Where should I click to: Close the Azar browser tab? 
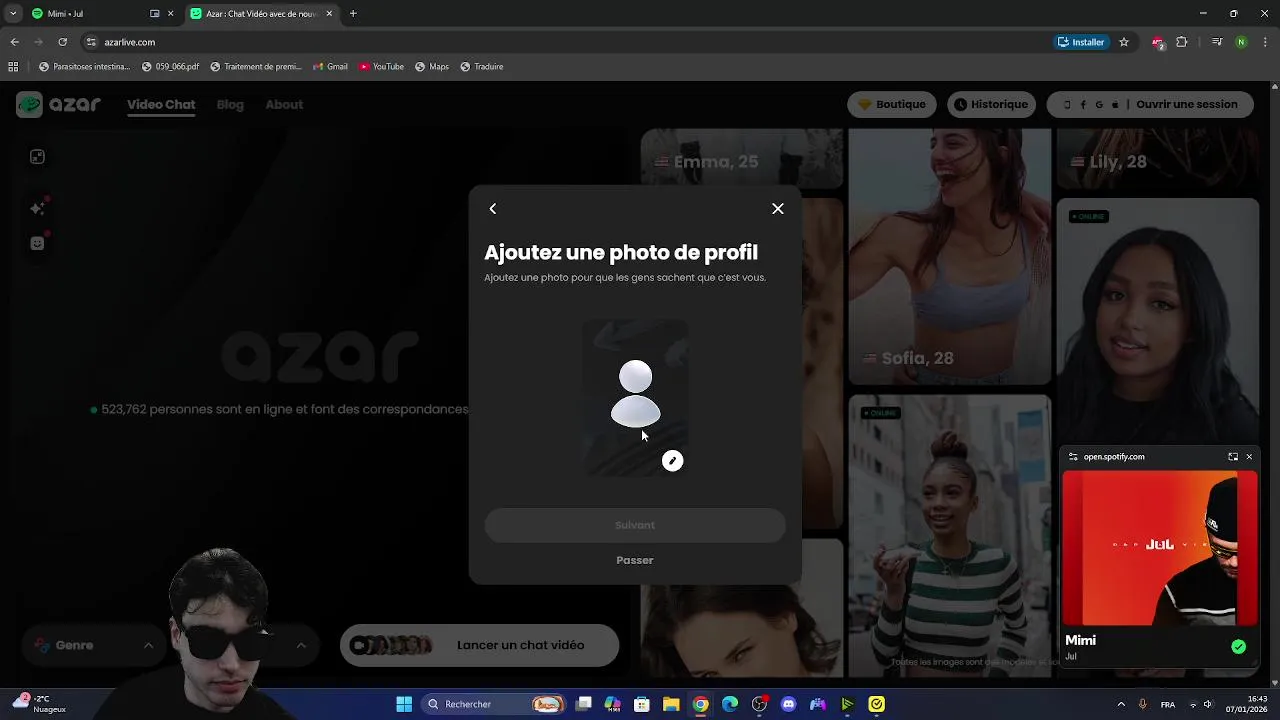pyautogui.click(x=329, y=14)
